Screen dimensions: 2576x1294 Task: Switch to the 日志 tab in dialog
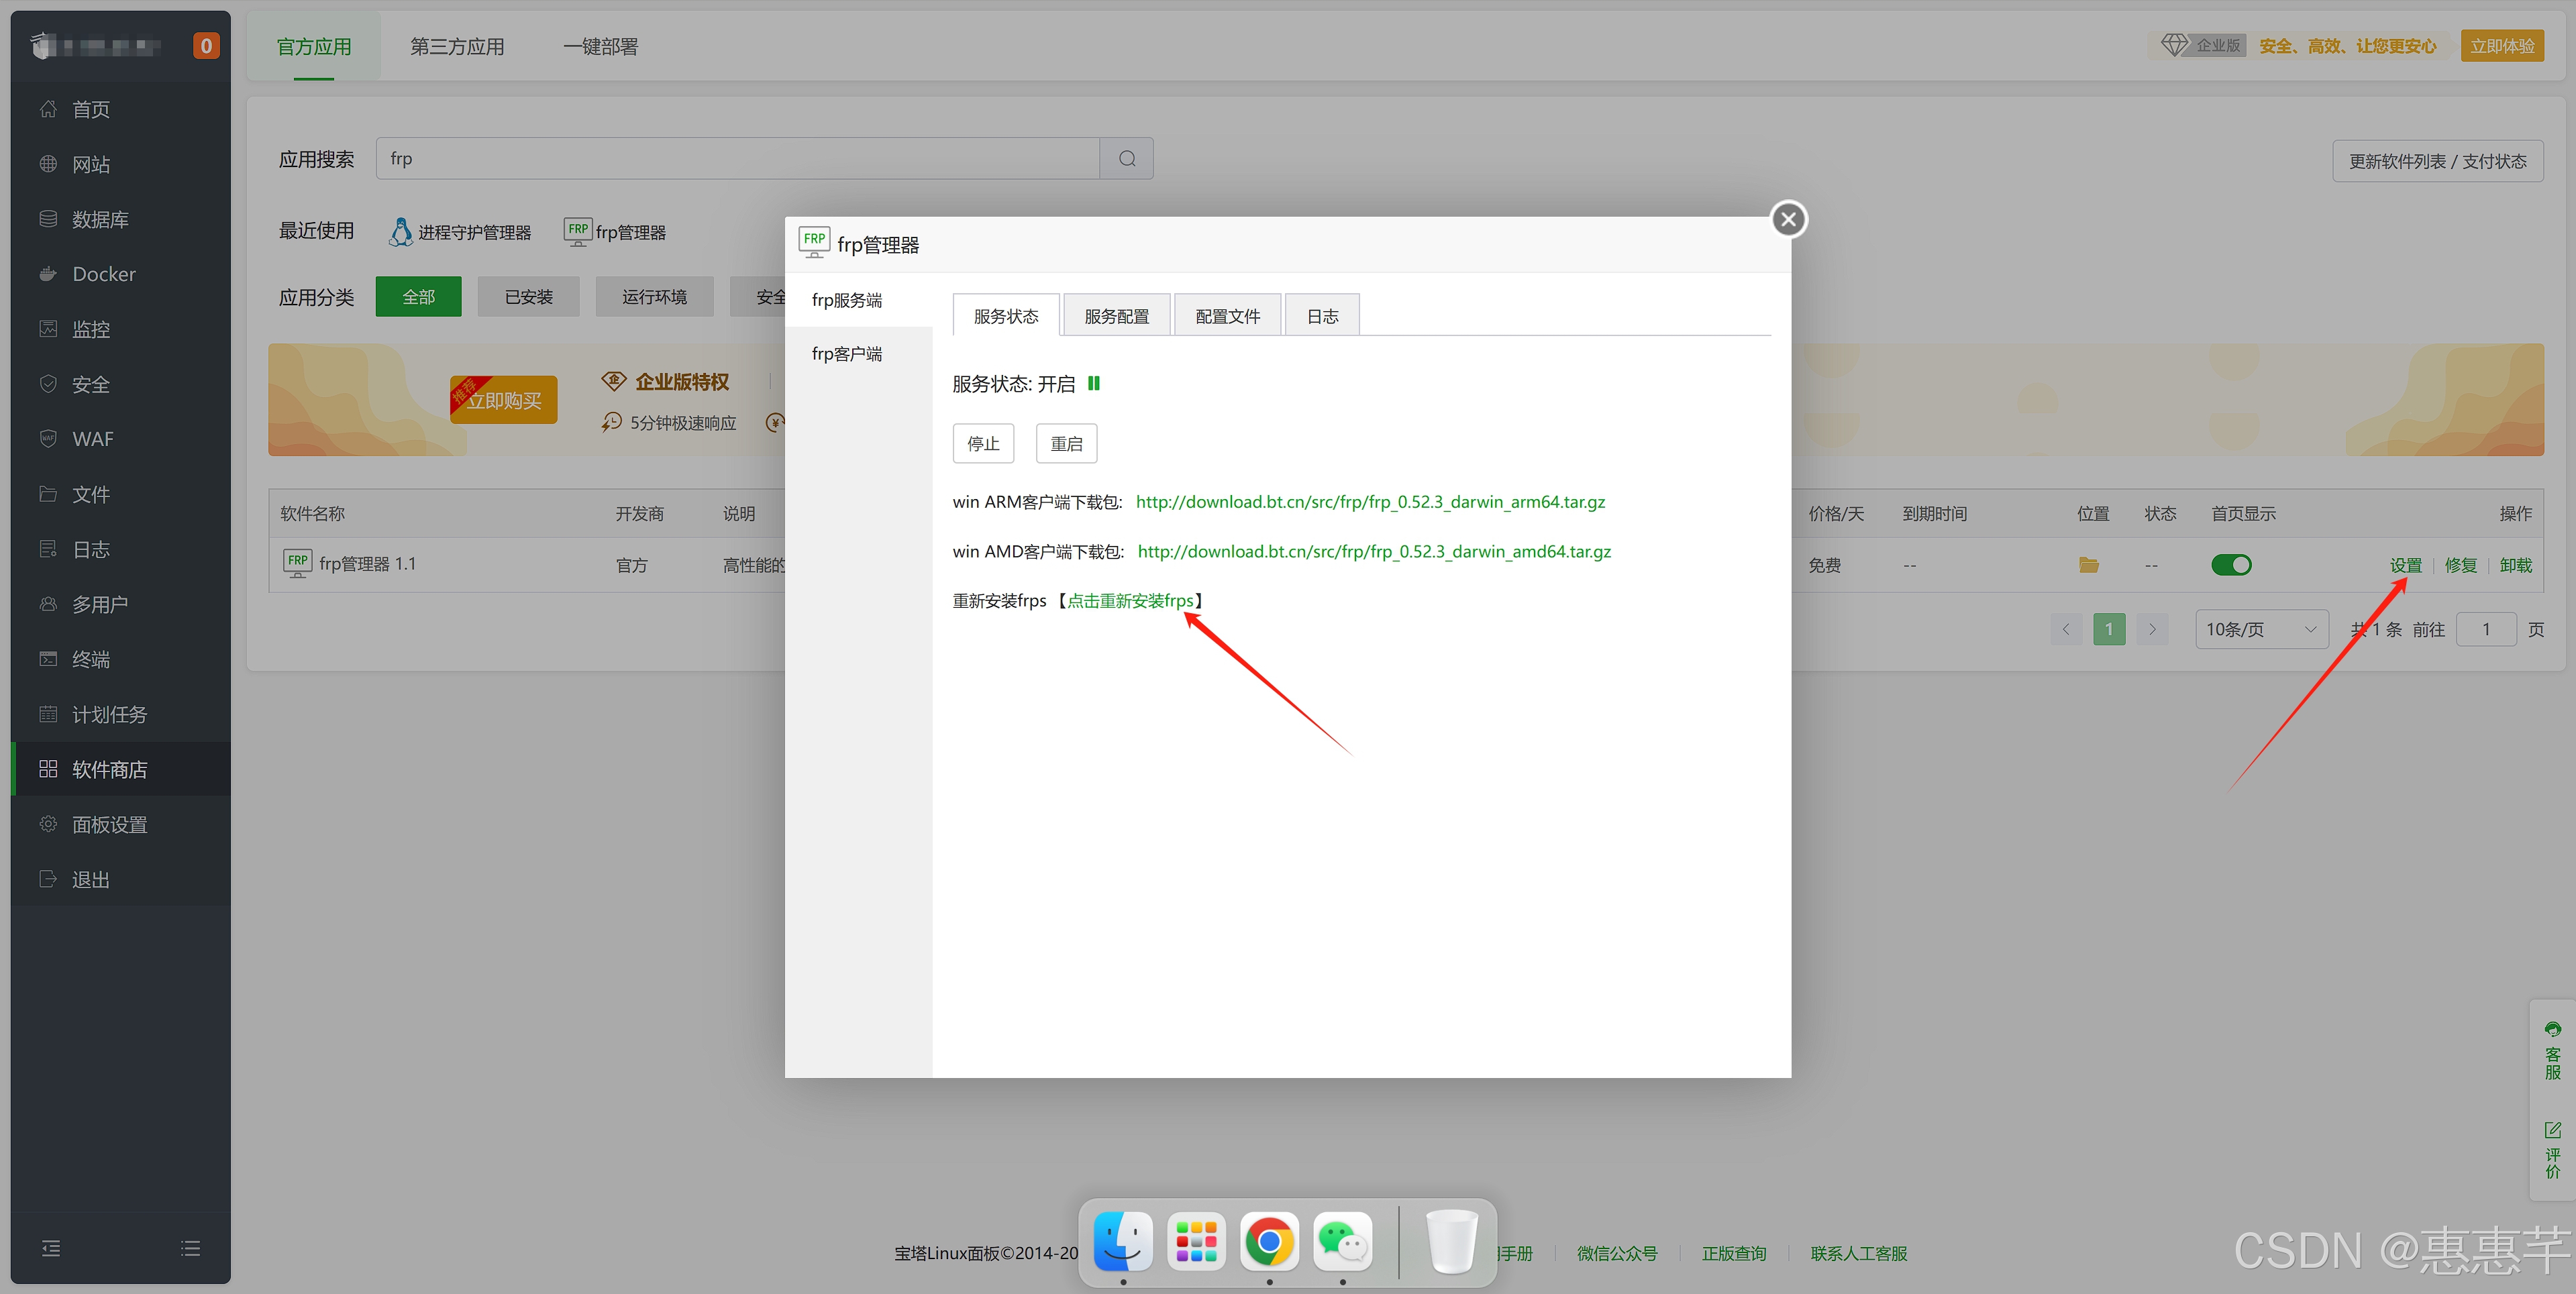[x=1322, y=316]
